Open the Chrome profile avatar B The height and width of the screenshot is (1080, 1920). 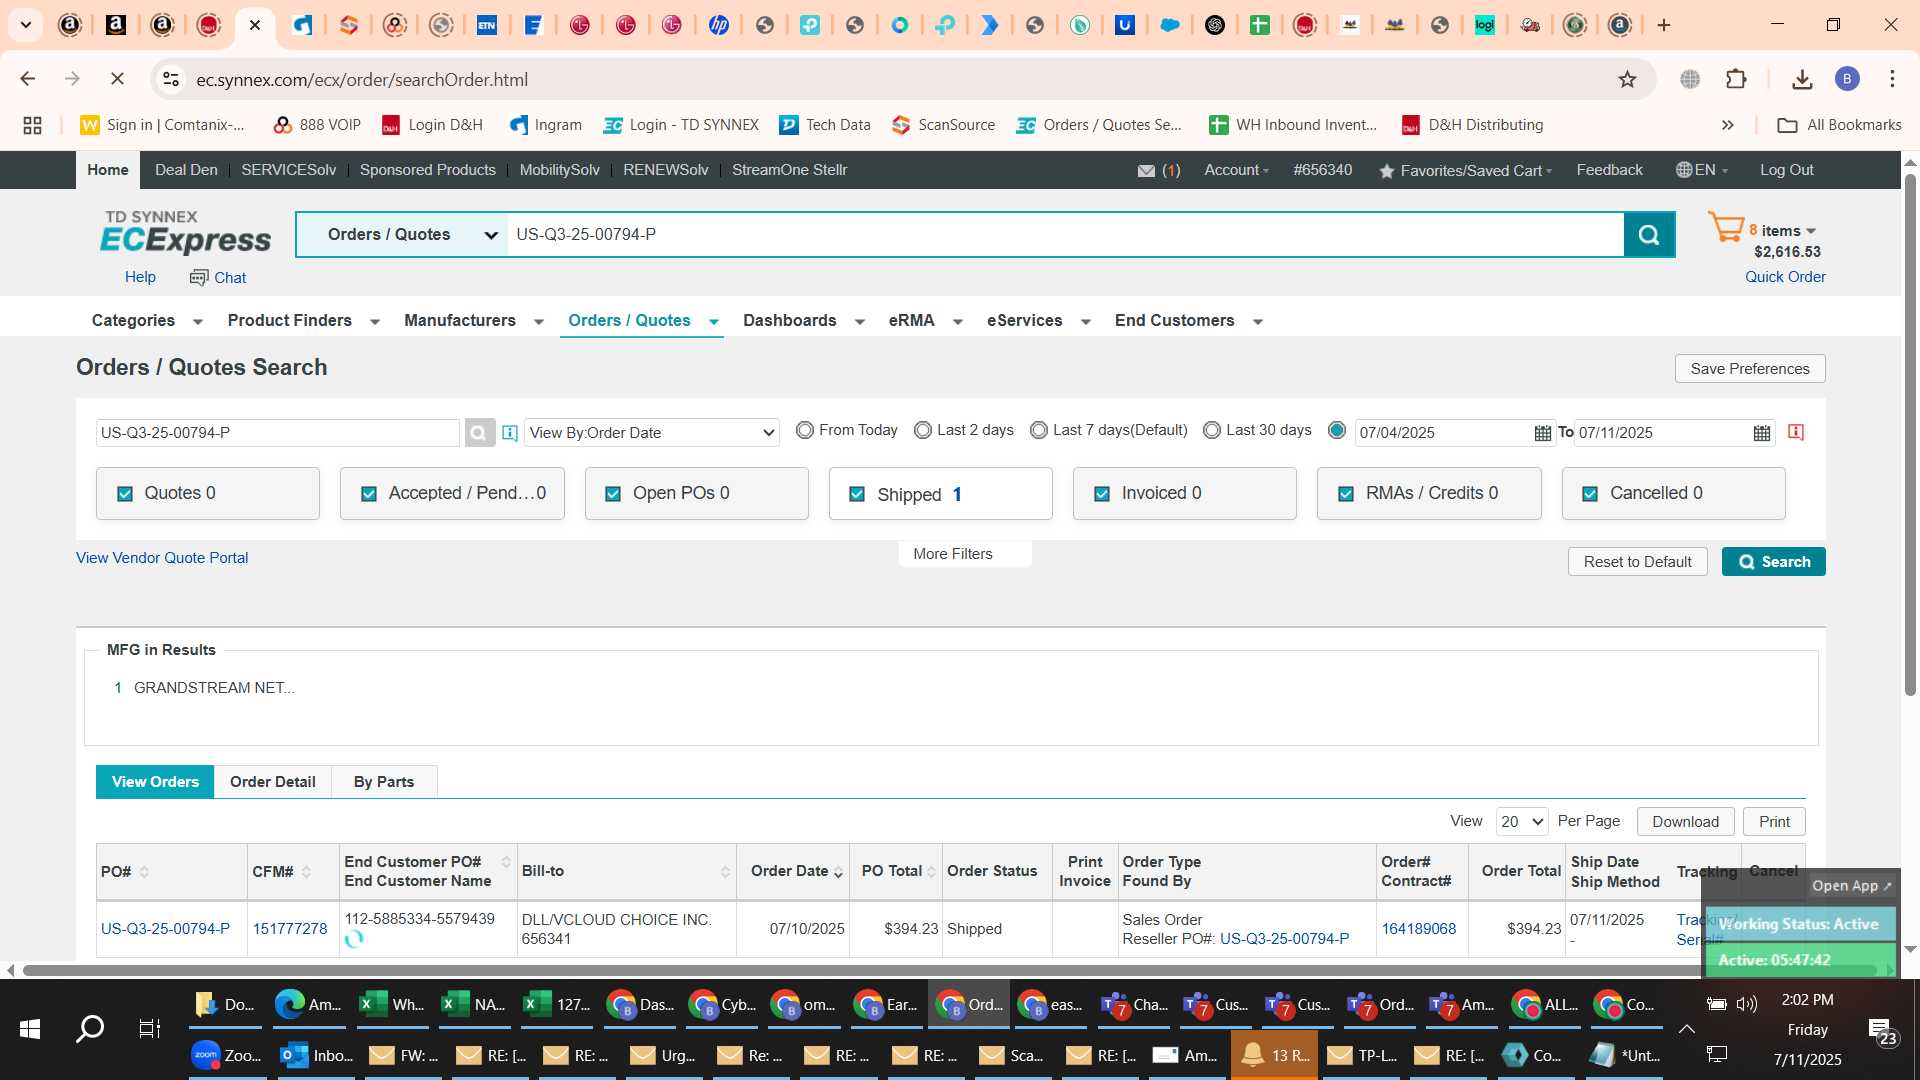pos(1847,79)
